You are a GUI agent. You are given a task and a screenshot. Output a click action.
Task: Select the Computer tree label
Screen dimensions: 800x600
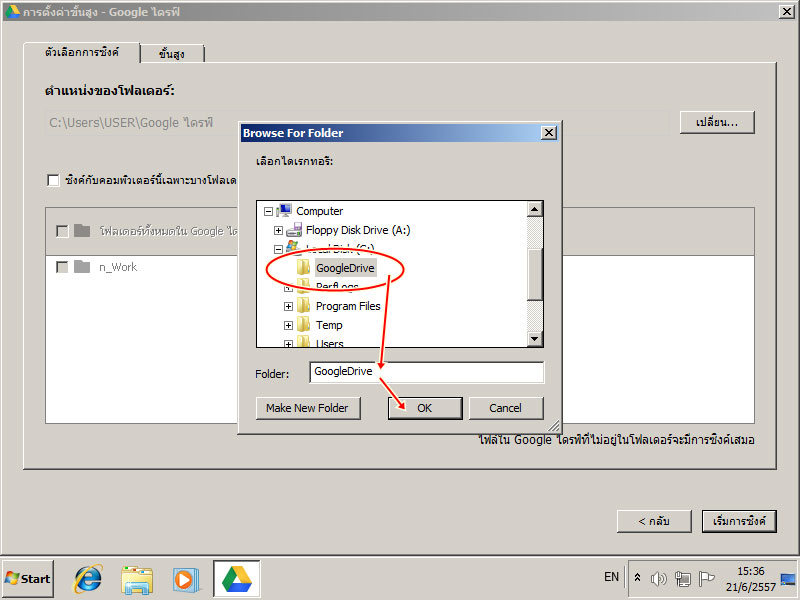(319, 211)
